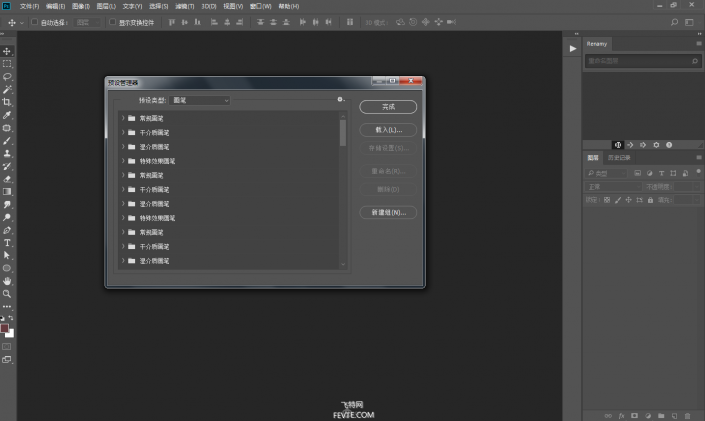Select the Brush tool
Image resolution: width=705 pixels, height=421 pixels.
[x=7, y=141]
